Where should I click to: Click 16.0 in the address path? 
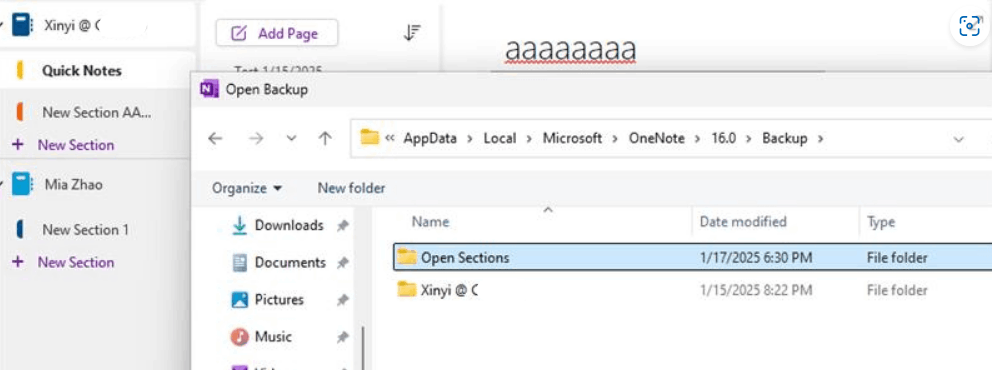[724, 139]
